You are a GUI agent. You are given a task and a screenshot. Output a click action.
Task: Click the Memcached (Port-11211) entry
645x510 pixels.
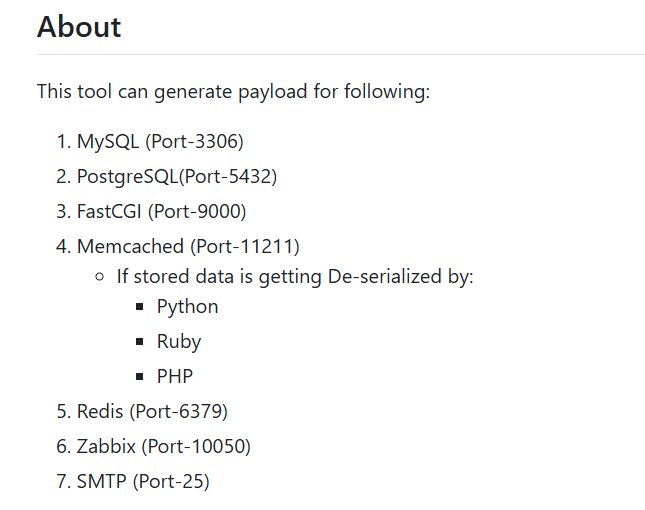click(188, 246)
